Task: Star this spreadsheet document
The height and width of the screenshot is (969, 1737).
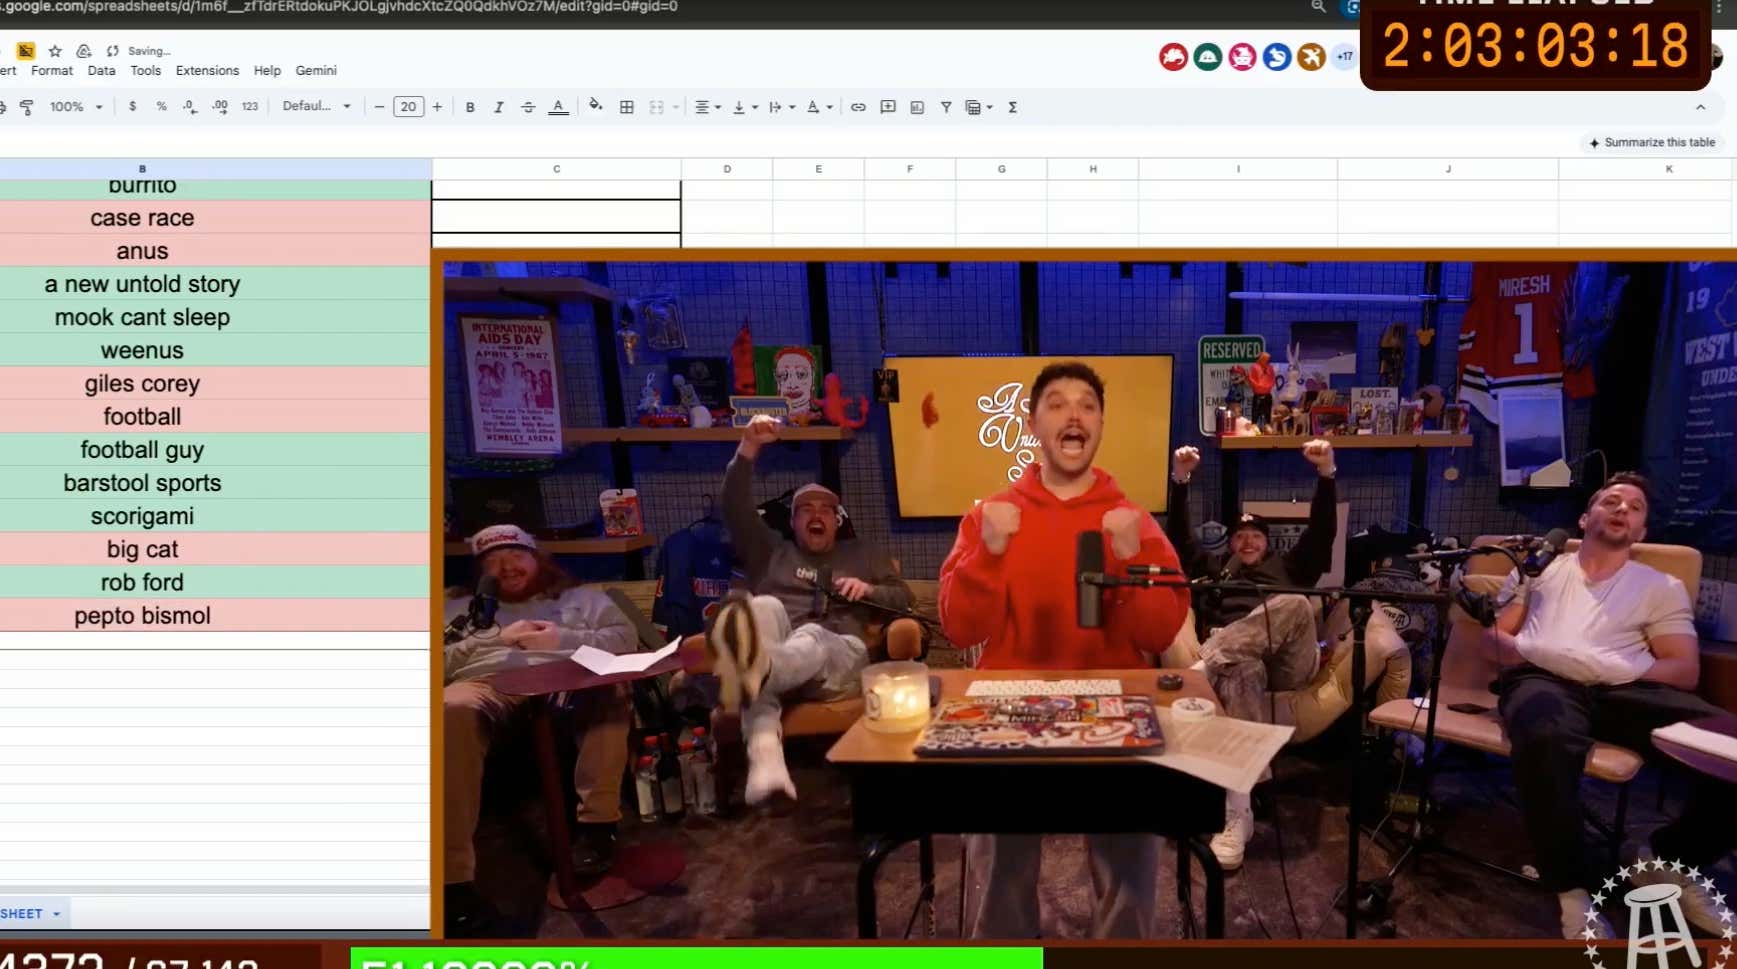Action: tap(55, 51)
